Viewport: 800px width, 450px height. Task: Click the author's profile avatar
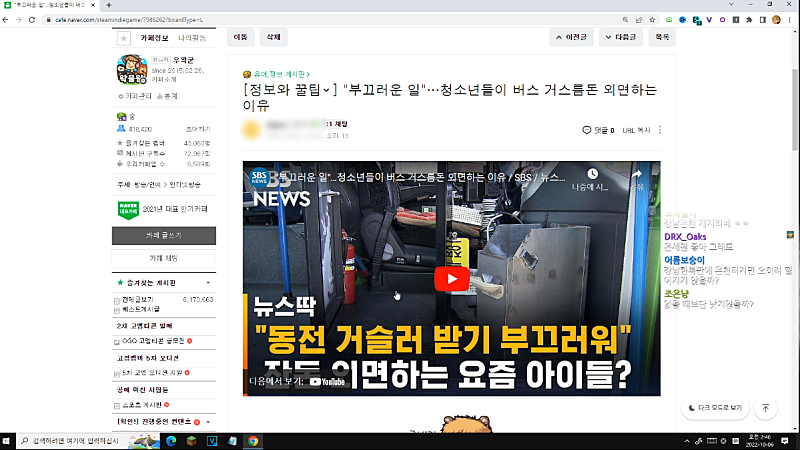click(251, 130)
